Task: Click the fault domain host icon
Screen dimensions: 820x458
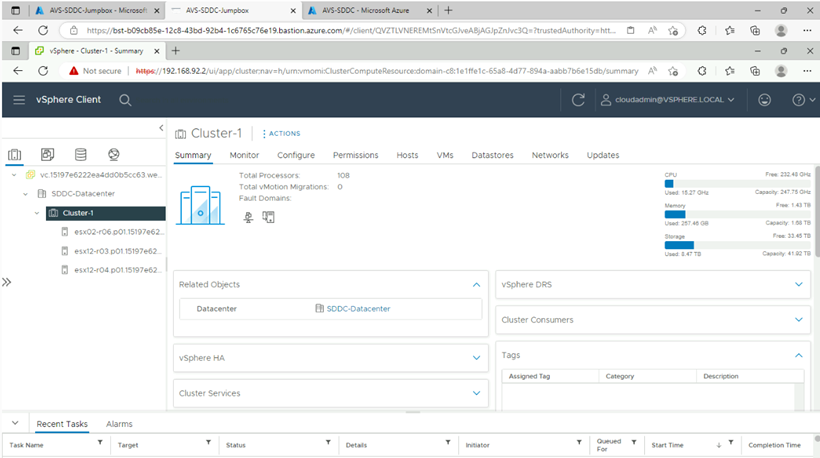Action: (x=248, y=217)
